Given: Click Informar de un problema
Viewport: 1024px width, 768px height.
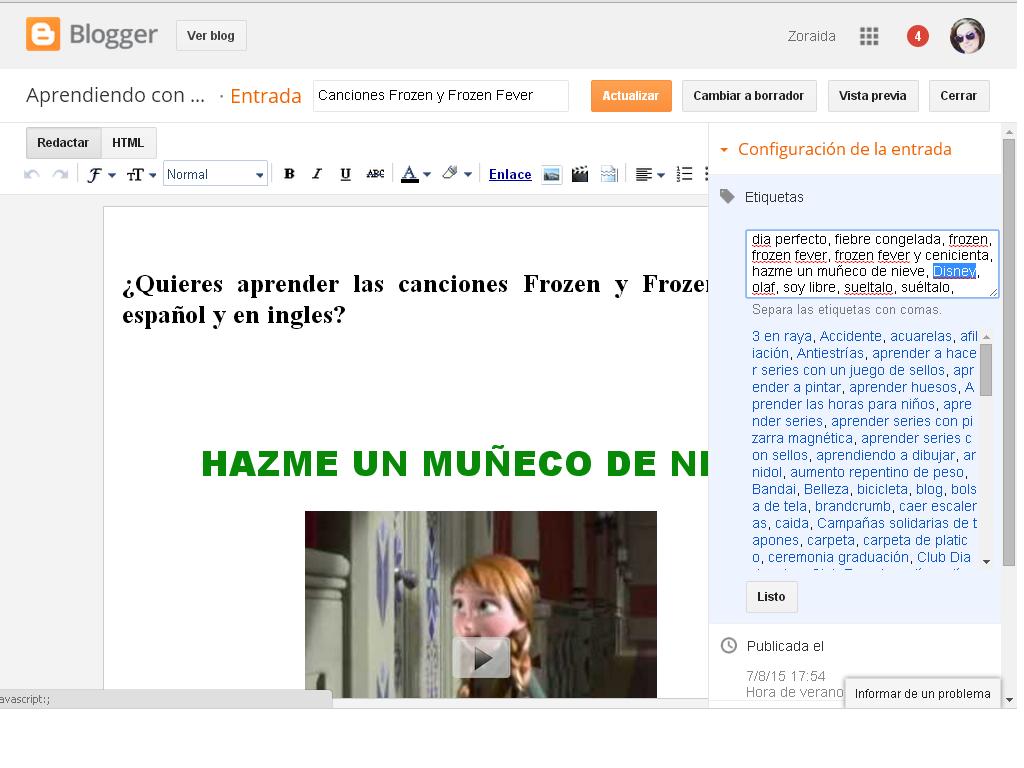Looking at the screenshot, I should (x=922, y=694).
